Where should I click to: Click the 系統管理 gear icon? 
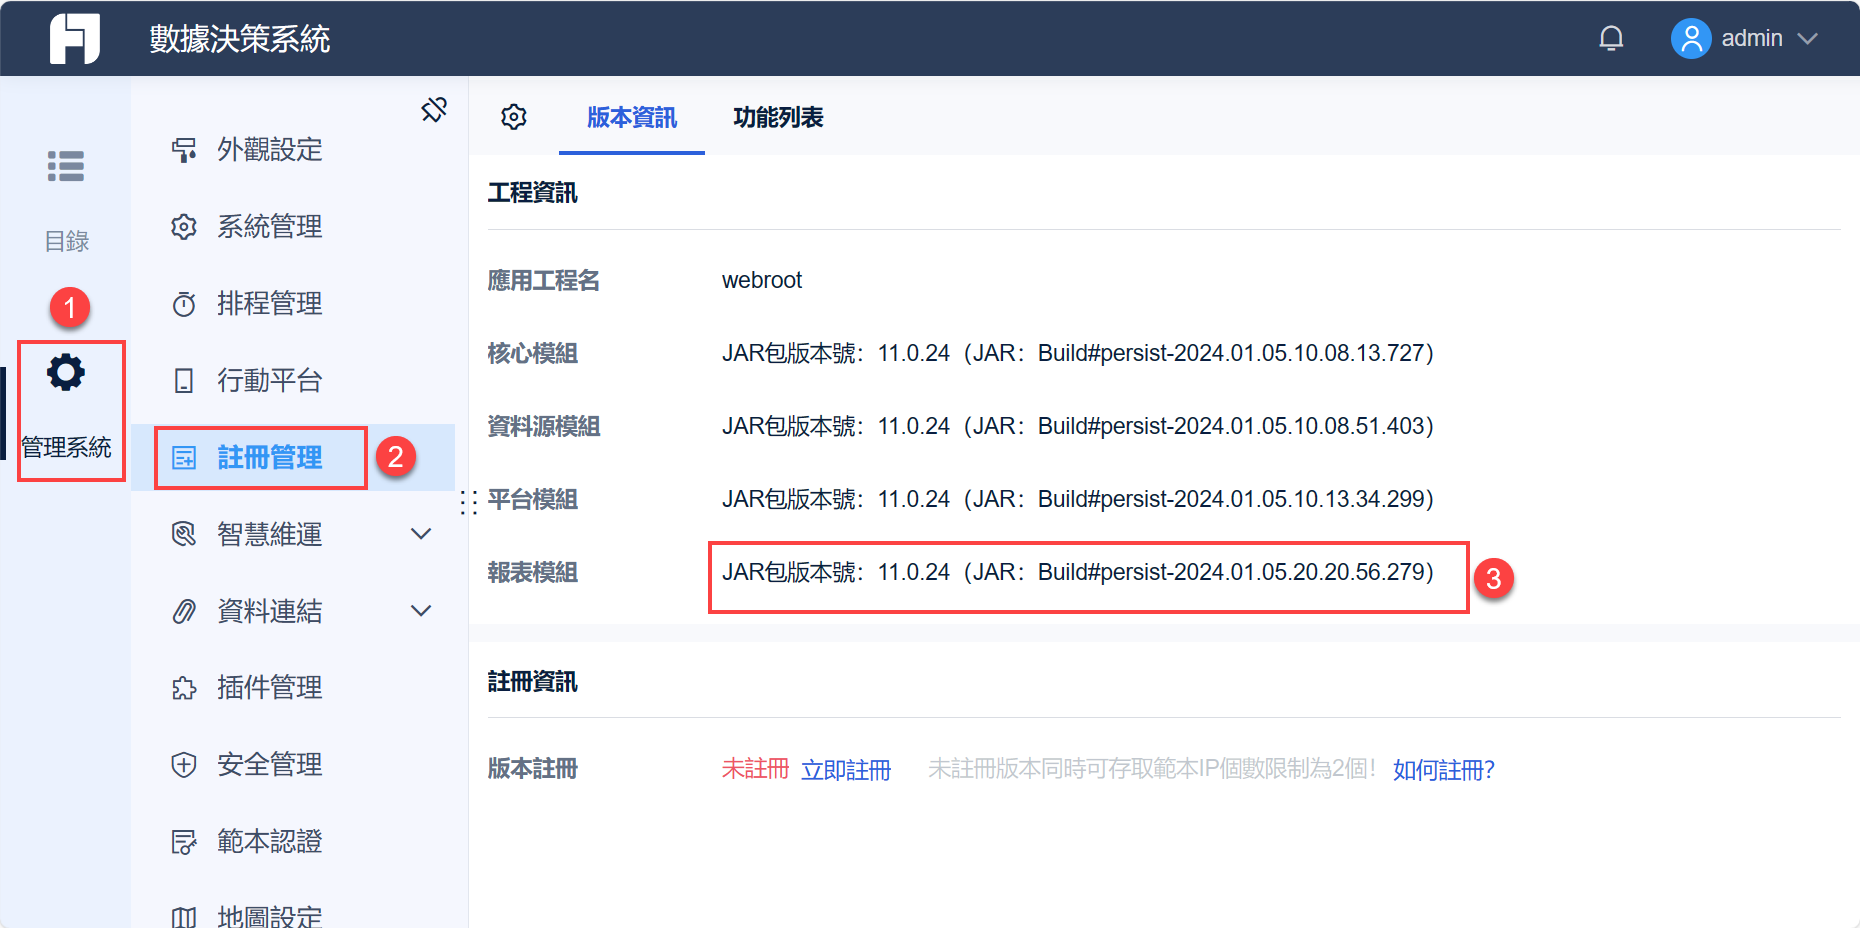184,227
